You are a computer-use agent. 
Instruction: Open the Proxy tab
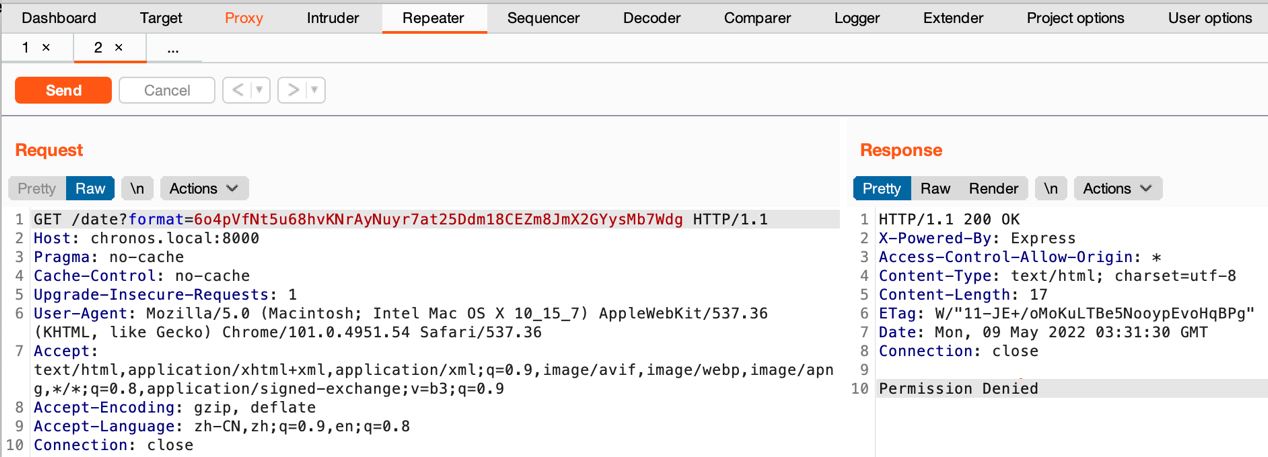tap(244, 18)
